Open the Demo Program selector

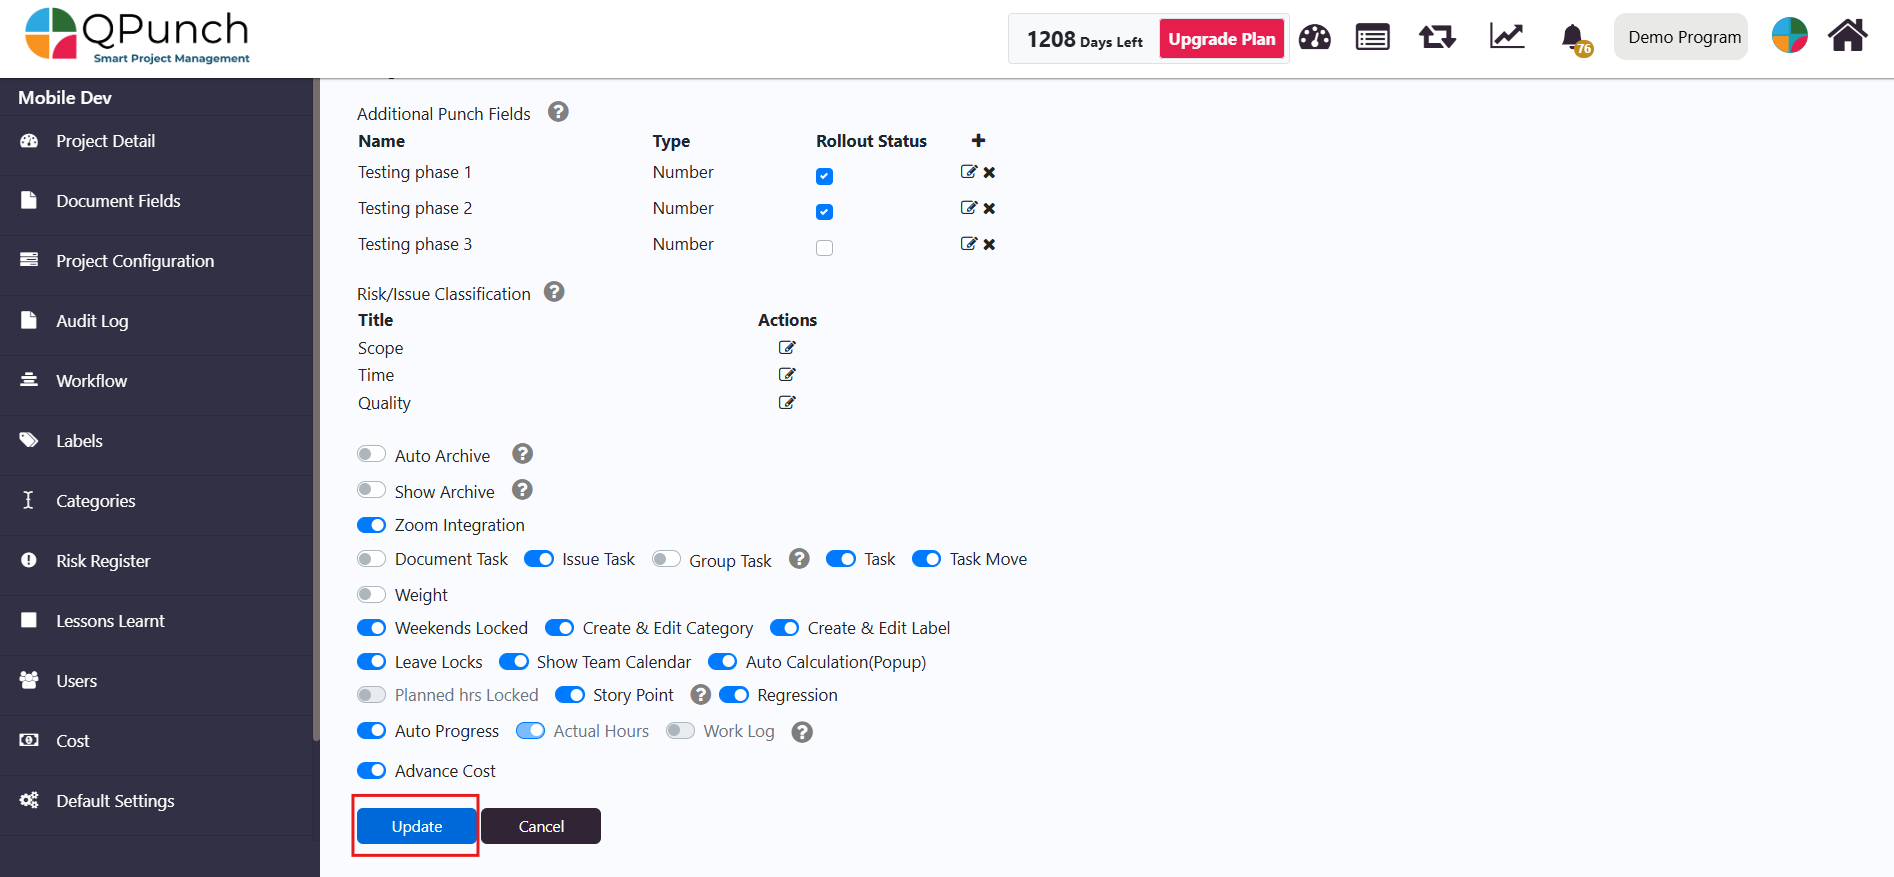(1681, 37)
